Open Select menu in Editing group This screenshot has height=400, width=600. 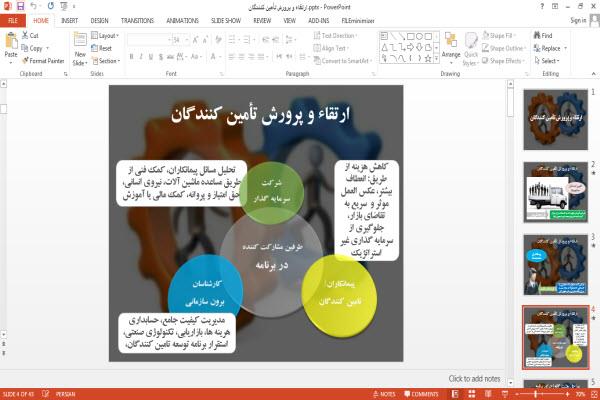547,61
